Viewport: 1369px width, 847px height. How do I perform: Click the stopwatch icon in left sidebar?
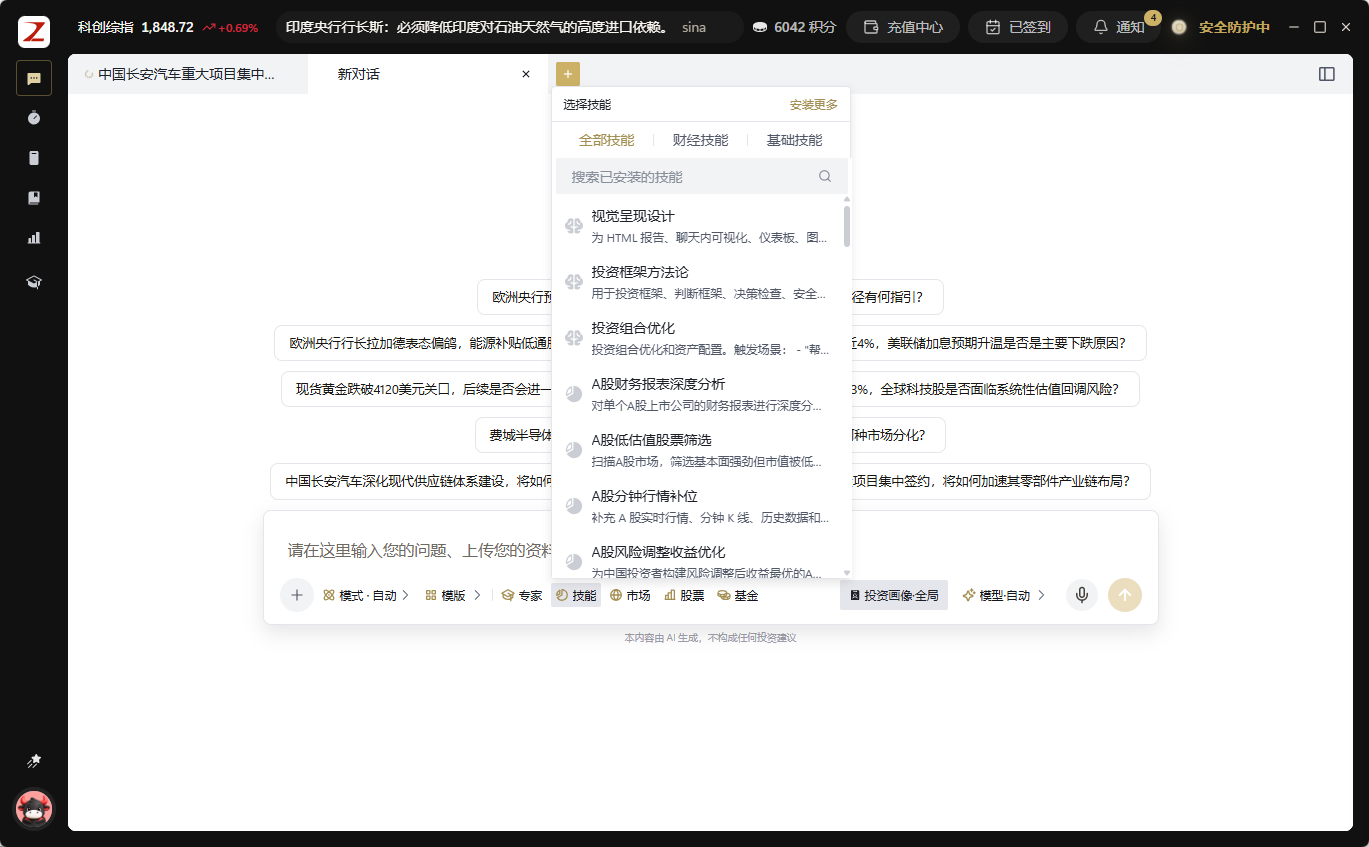(x=34, y=118)
